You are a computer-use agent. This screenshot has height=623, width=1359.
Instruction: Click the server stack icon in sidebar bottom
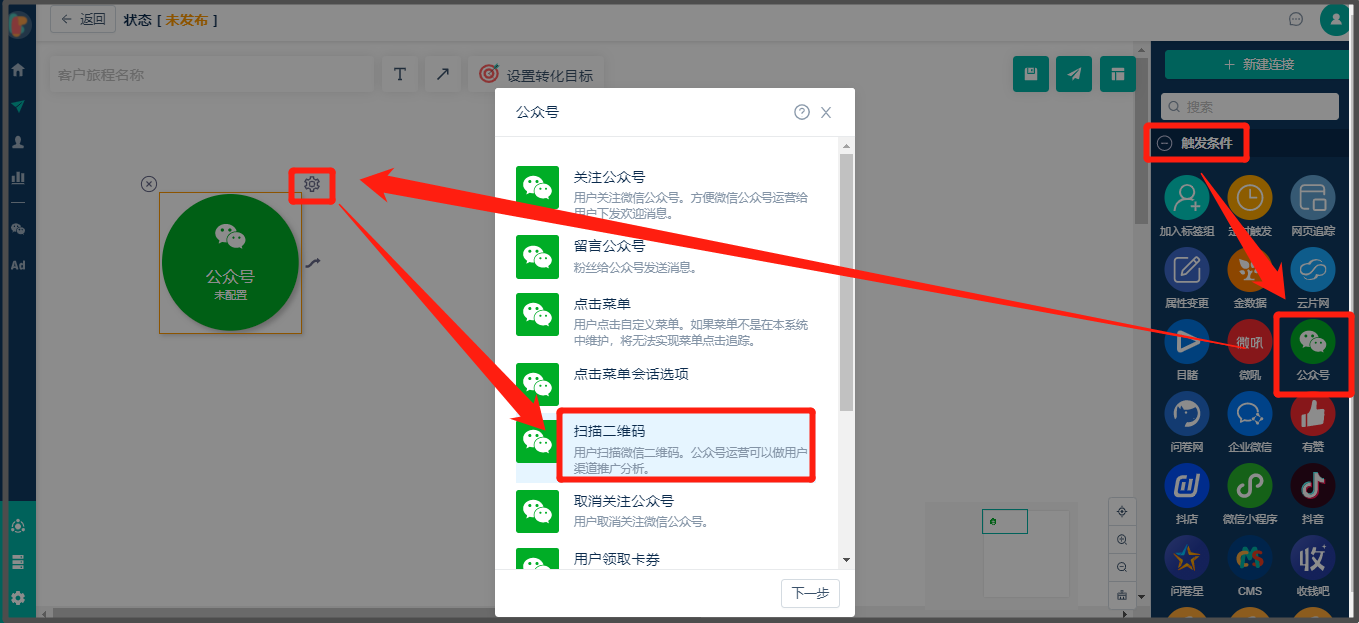coord(18,562)
